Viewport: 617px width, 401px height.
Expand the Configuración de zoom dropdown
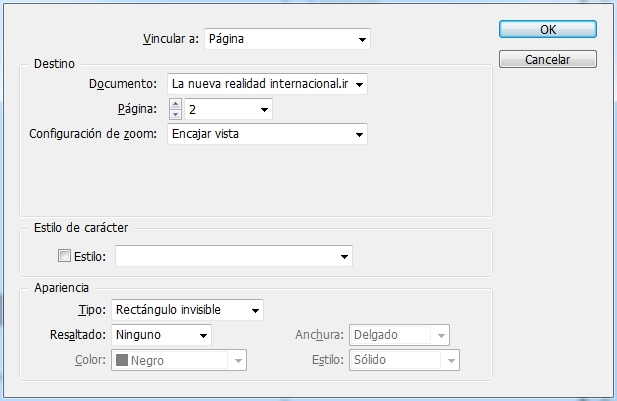pos(267,134)
